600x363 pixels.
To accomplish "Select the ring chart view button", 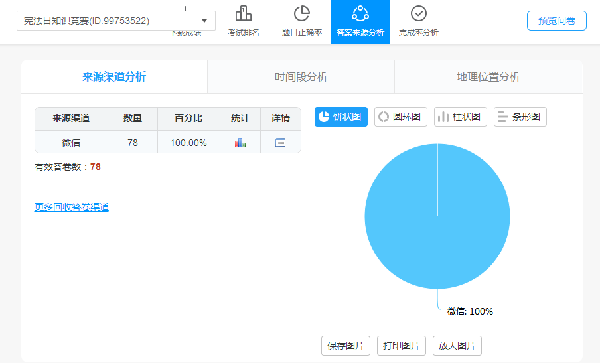I will (400, 117).
